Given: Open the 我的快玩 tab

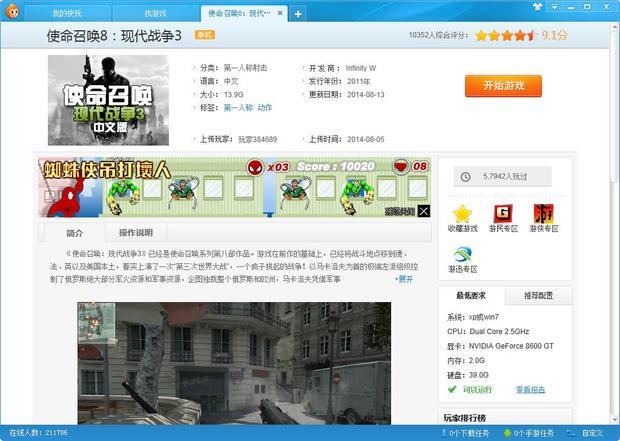Looking at the screenshot, I should pyautogui.click(x=67, y=13).
